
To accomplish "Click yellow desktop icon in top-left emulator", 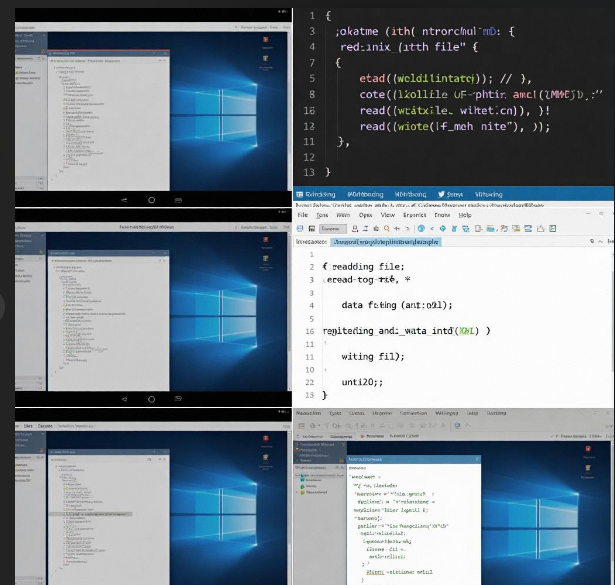I will (266, 58).
